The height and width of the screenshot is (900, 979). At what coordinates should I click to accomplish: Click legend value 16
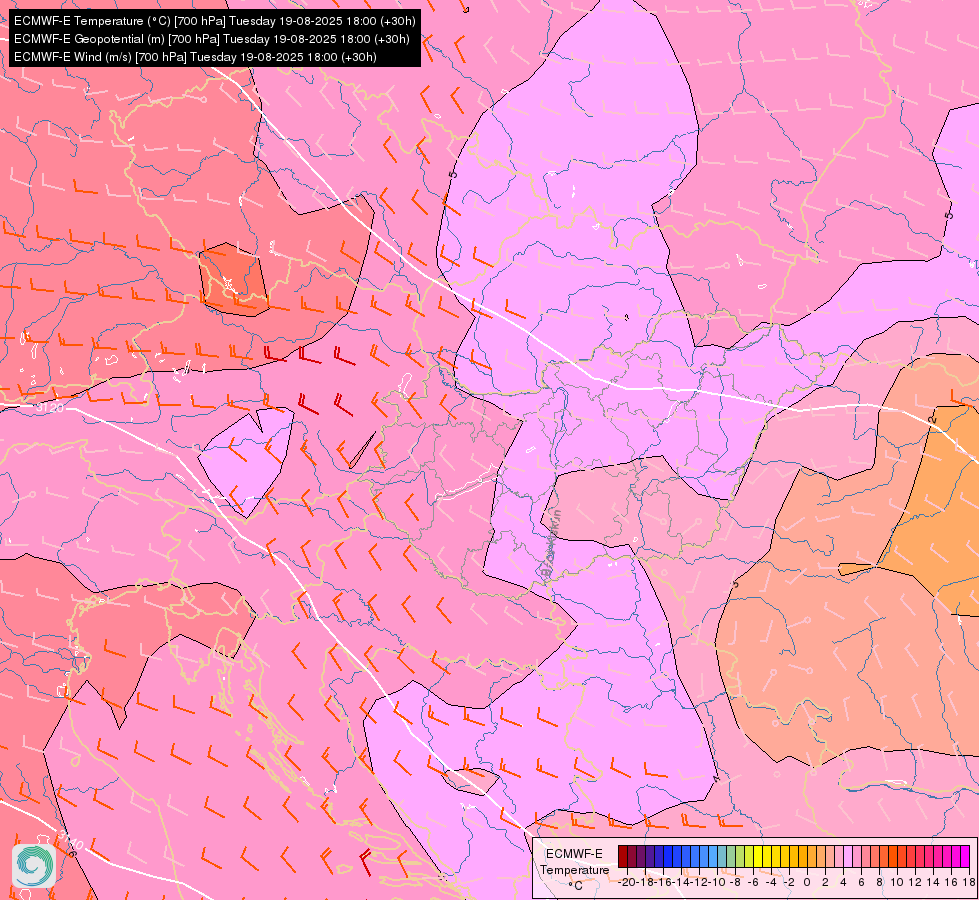(x=952, y=883)
